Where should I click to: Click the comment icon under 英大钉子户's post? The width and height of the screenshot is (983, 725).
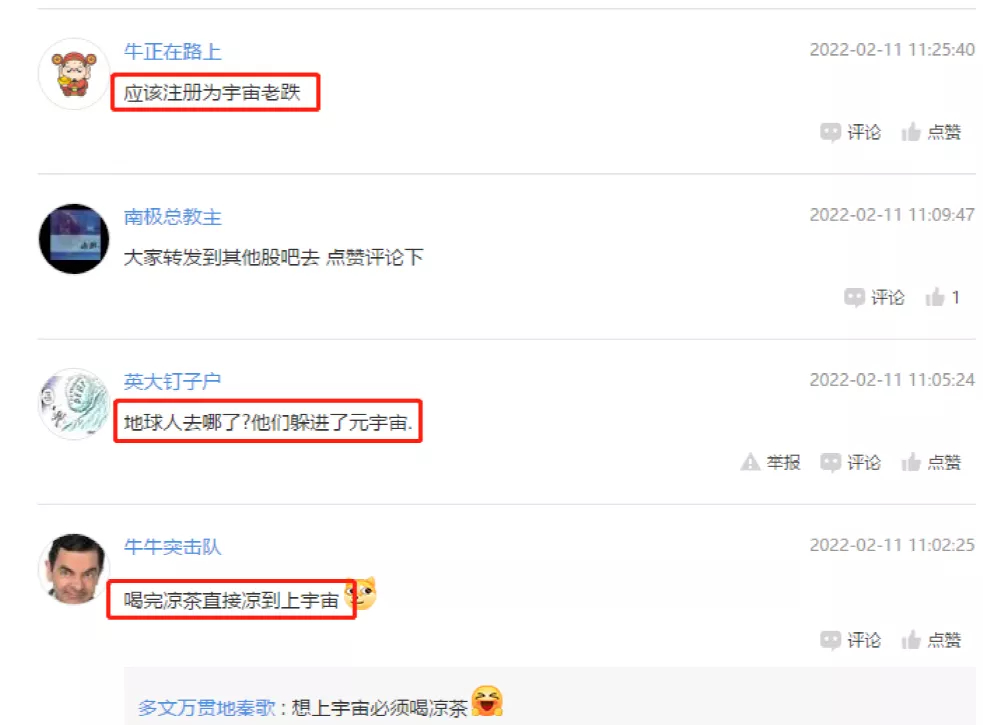pyautogui.click(x=850, y=462)
